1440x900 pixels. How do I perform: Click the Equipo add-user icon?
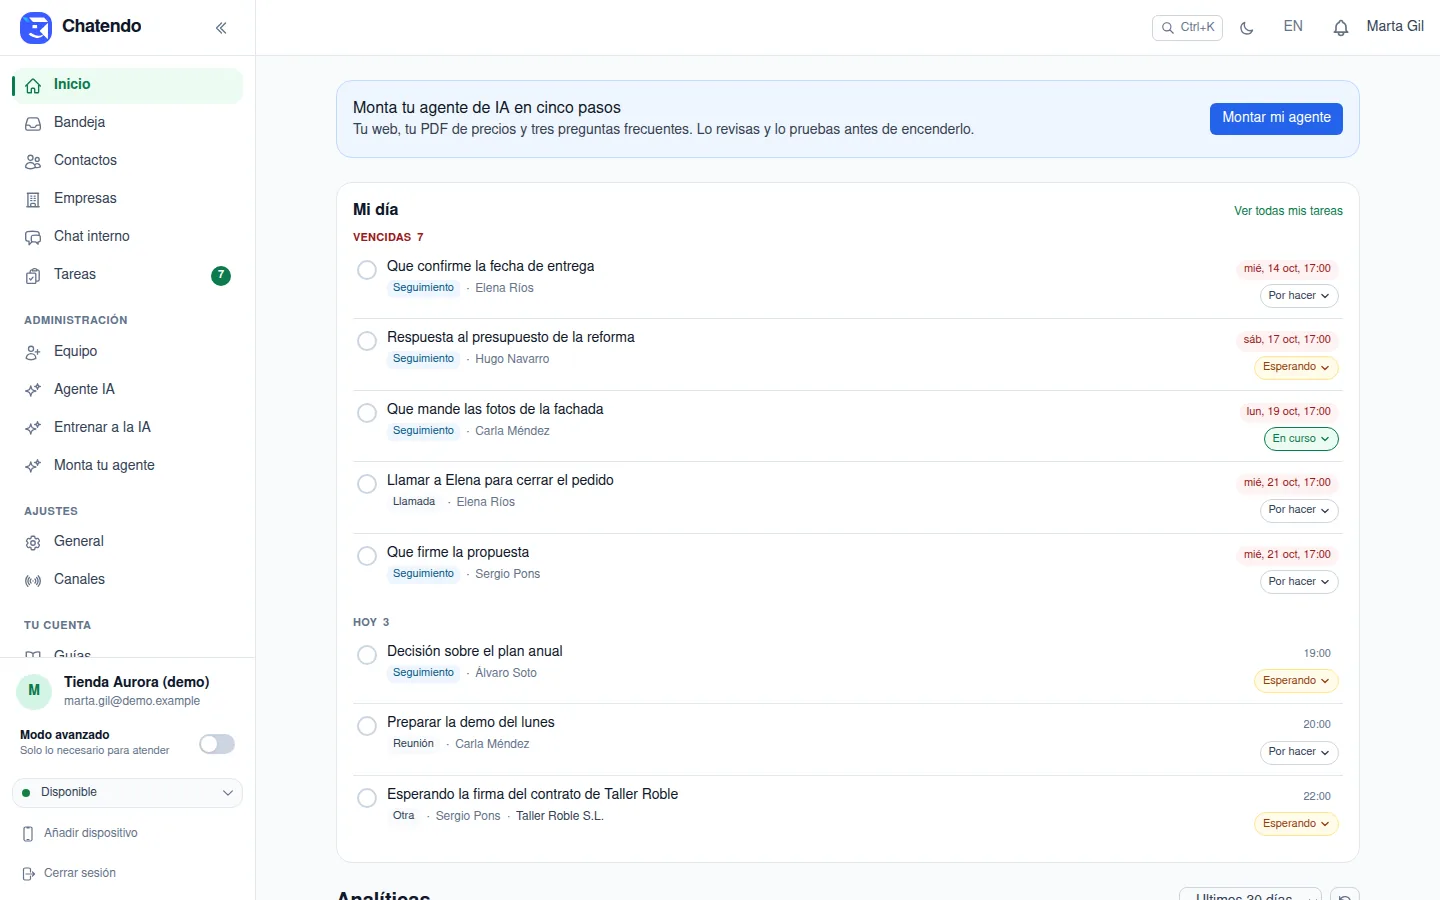pos(33,352)
